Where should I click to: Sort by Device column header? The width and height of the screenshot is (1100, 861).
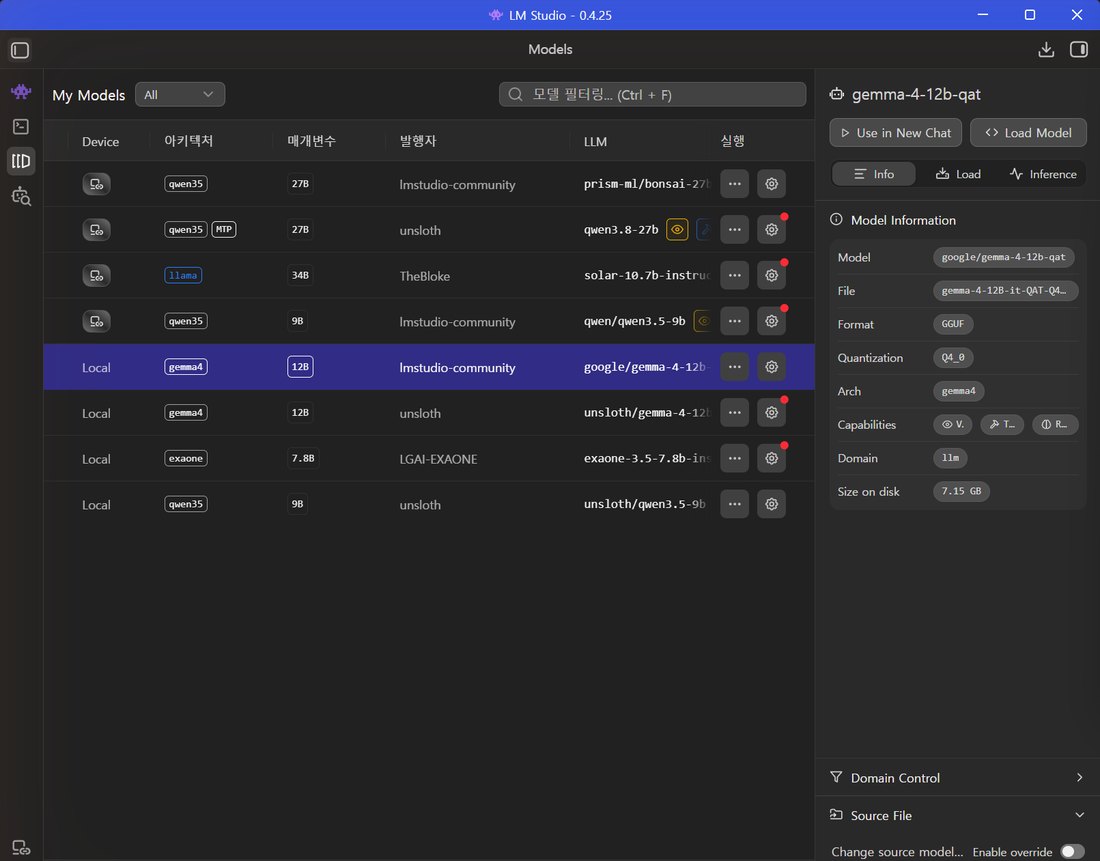[x=100, y=142]
